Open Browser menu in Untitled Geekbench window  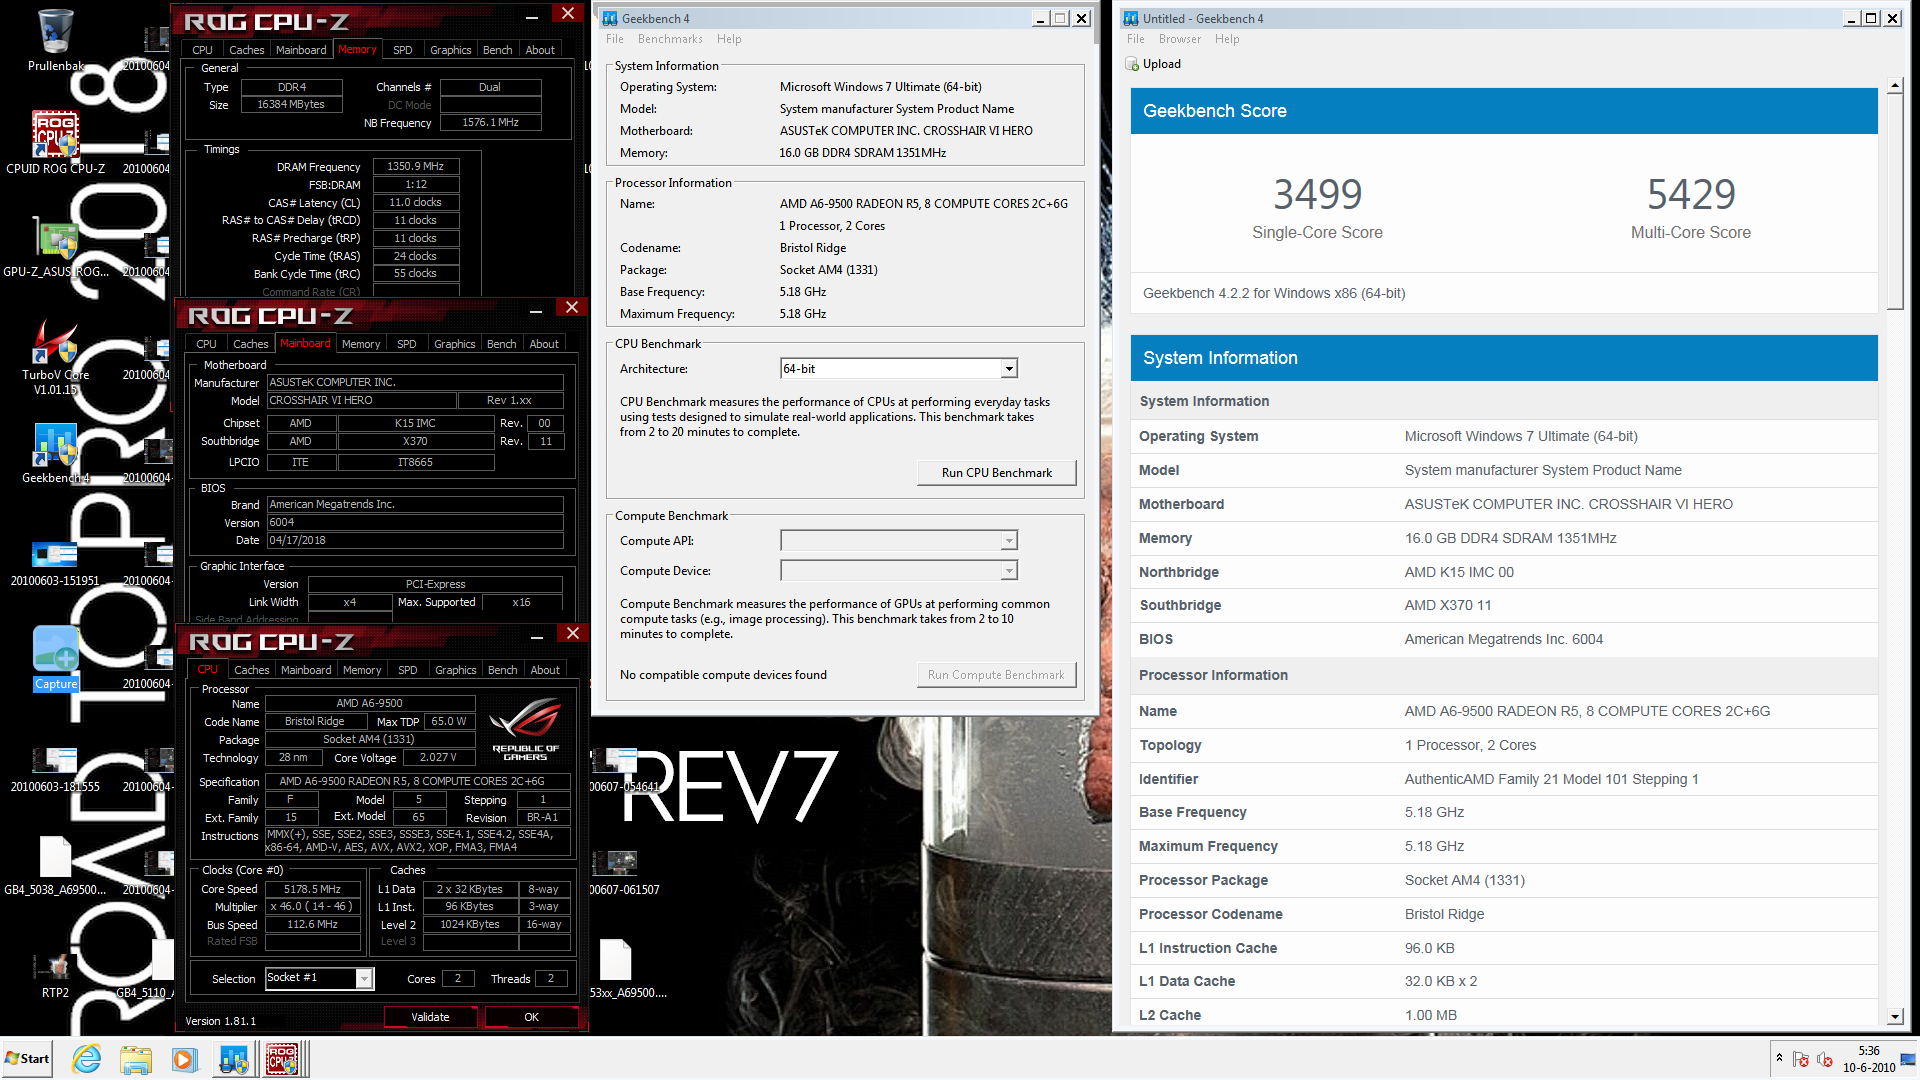pos(1180,39)
